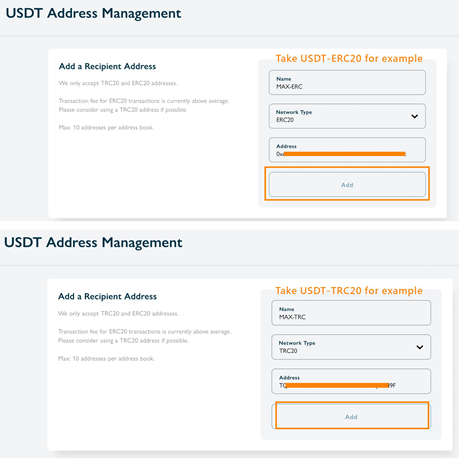Click the Add button in the ERC20 example
459x459 pixels.
pos(347,184)
